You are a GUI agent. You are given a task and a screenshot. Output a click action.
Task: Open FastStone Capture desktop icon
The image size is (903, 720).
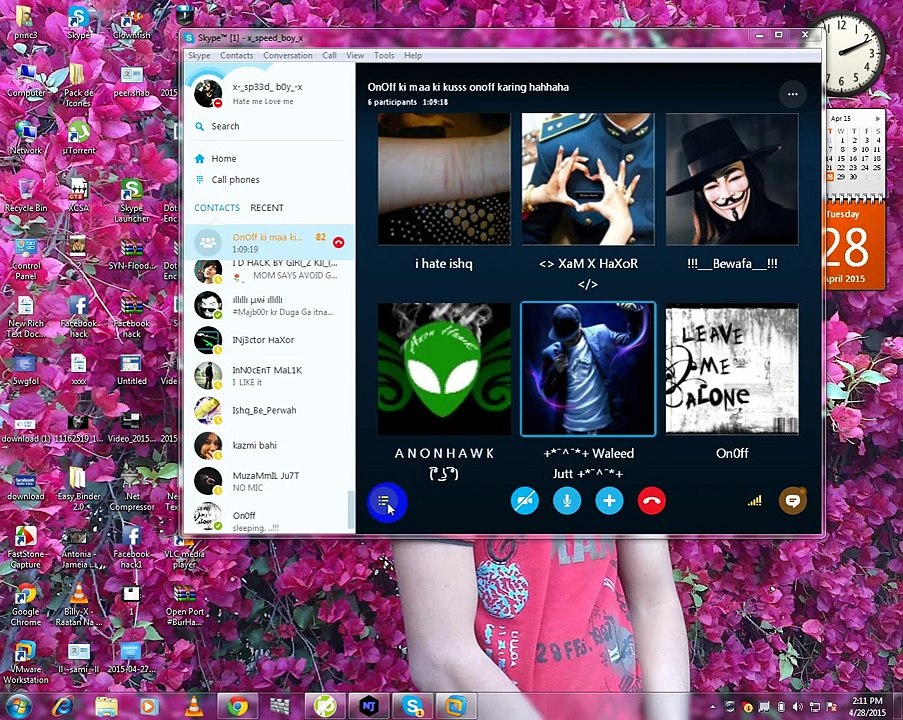[x=26, y=547]
